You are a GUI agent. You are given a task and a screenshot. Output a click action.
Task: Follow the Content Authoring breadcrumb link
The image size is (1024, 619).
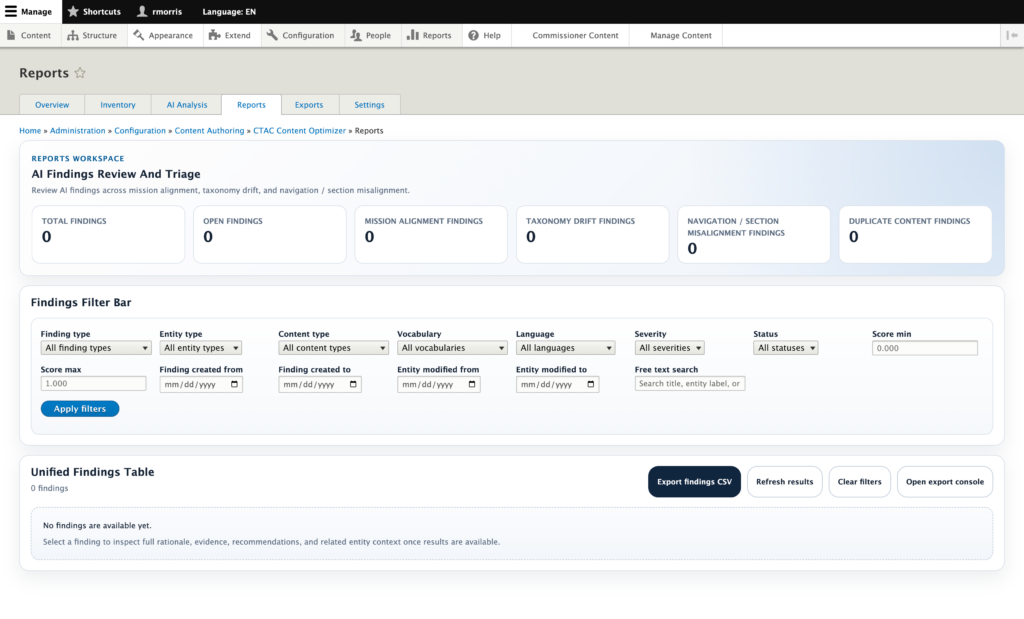point(209,131)
